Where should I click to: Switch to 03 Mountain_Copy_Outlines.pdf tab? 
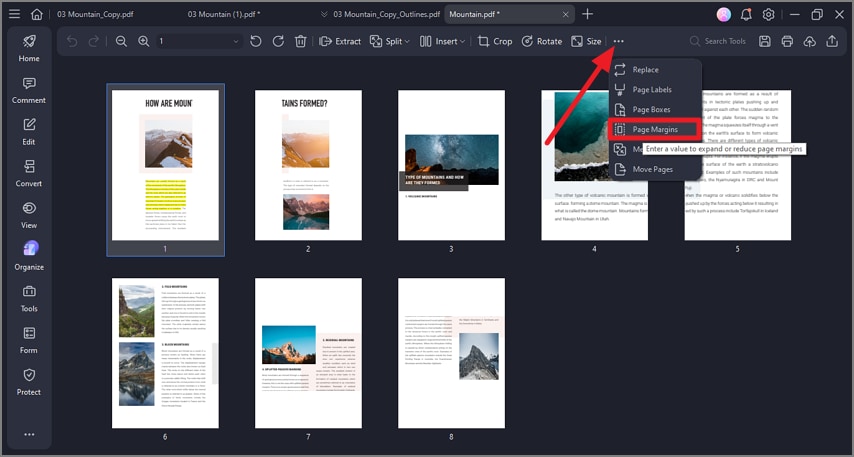pos(387,14)
